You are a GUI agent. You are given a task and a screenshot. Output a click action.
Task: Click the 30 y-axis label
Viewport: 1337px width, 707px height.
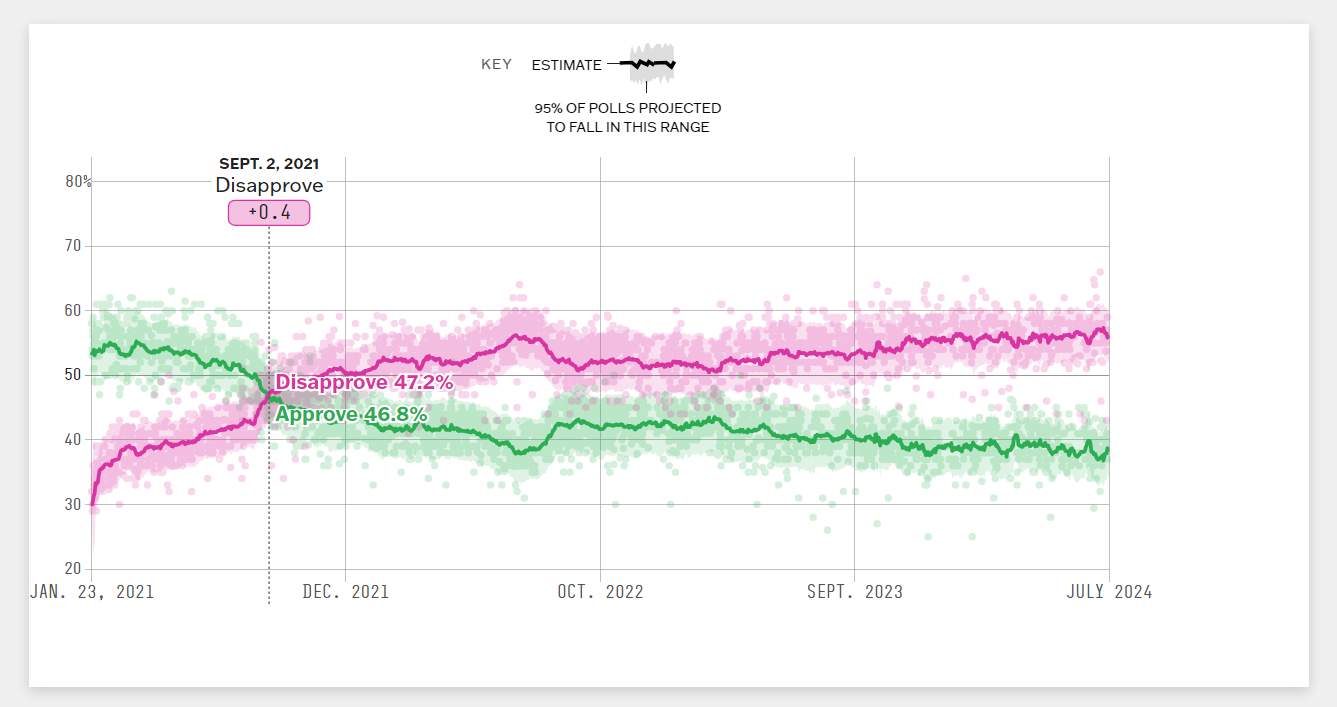coord(73,505)
